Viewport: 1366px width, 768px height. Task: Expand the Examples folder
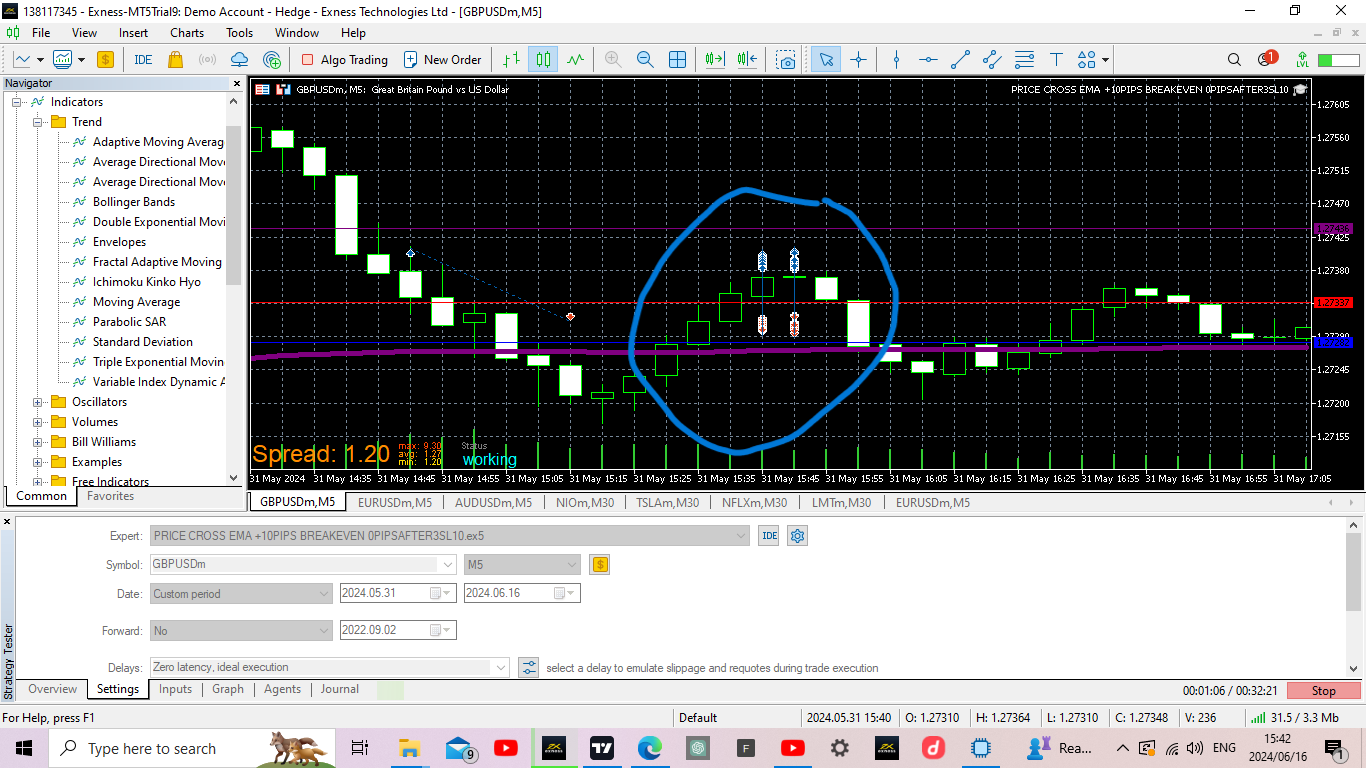[x=39, y=462]
